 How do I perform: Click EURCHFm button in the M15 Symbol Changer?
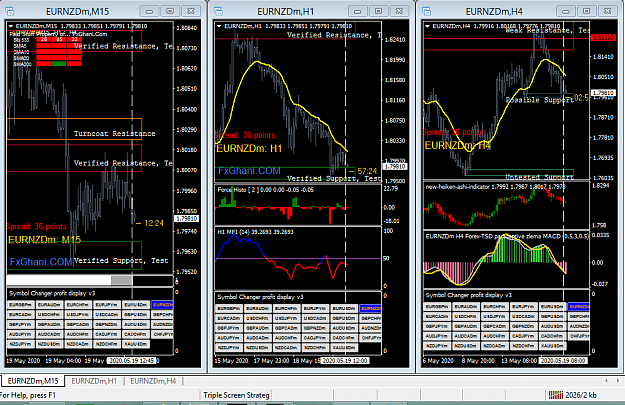point(78,305)
